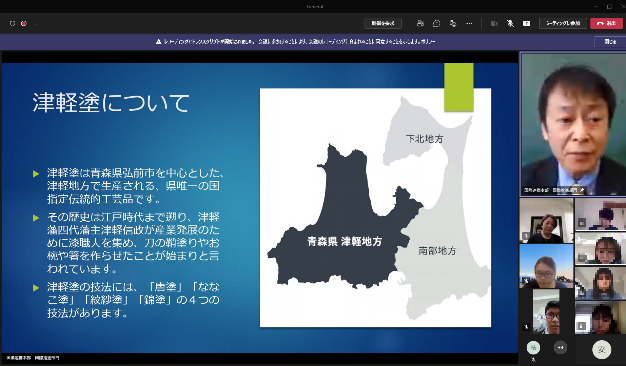Select the third small participant tile in right column
This screenshot has height=366, width=626.
pos(600,283)
